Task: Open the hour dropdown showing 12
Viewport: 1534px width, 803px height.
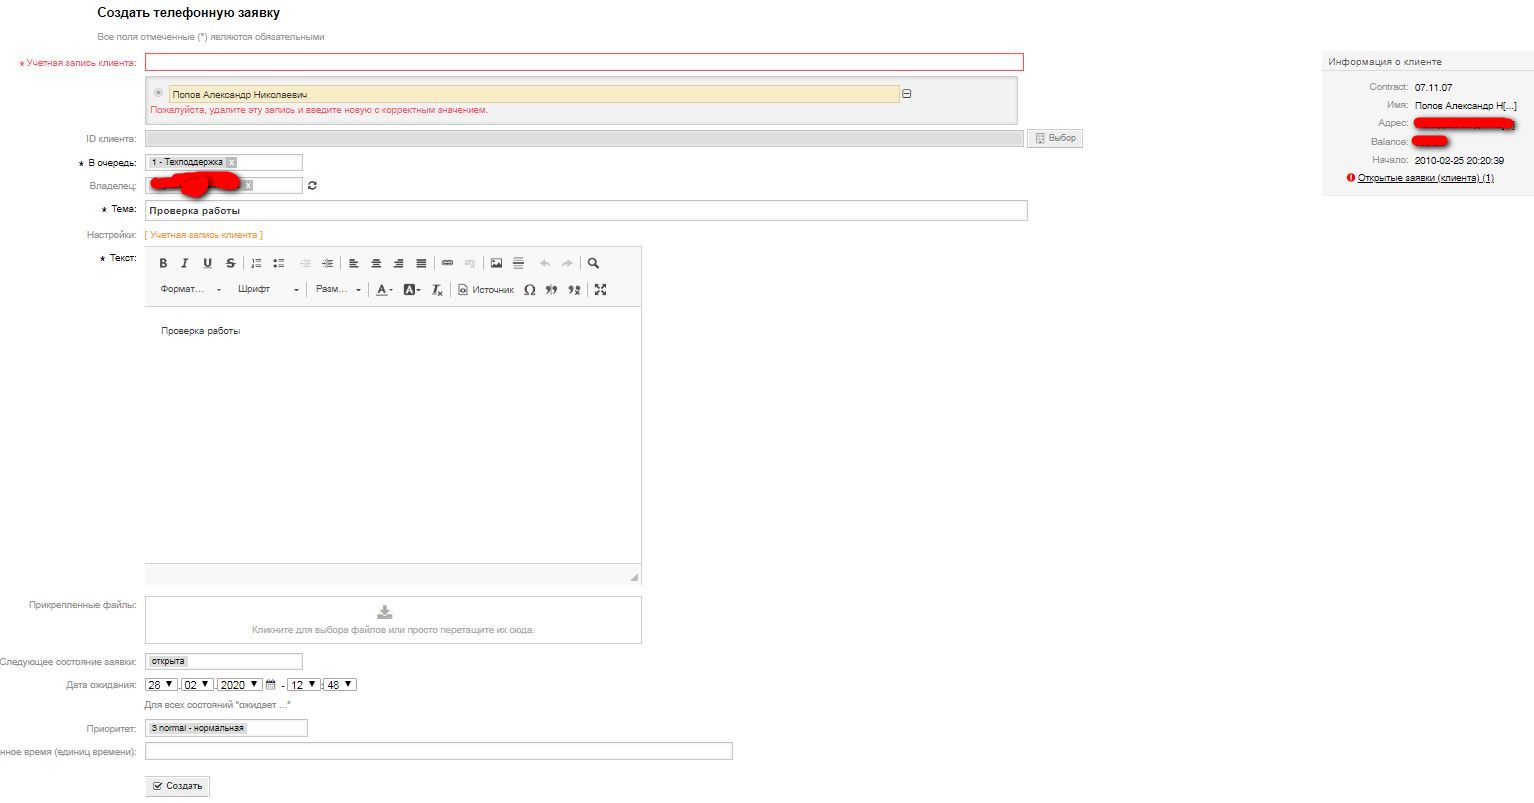Action: click(x=303, y=685)
